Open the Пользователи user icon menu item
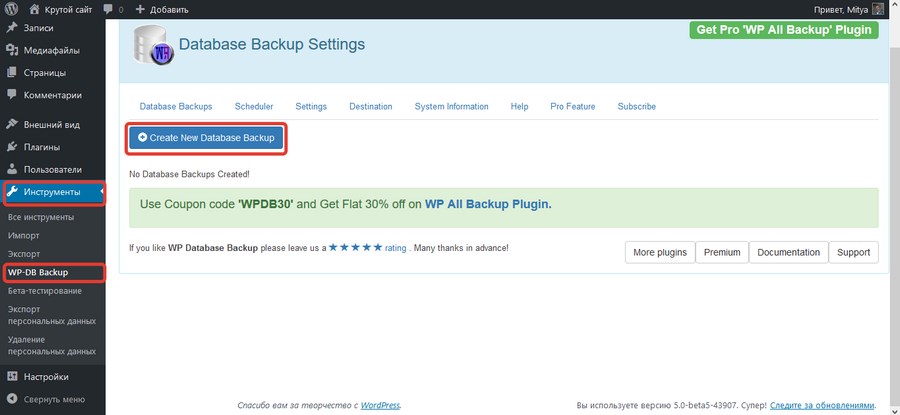This screenshot has height=415, width=900. tap(11, 169)
